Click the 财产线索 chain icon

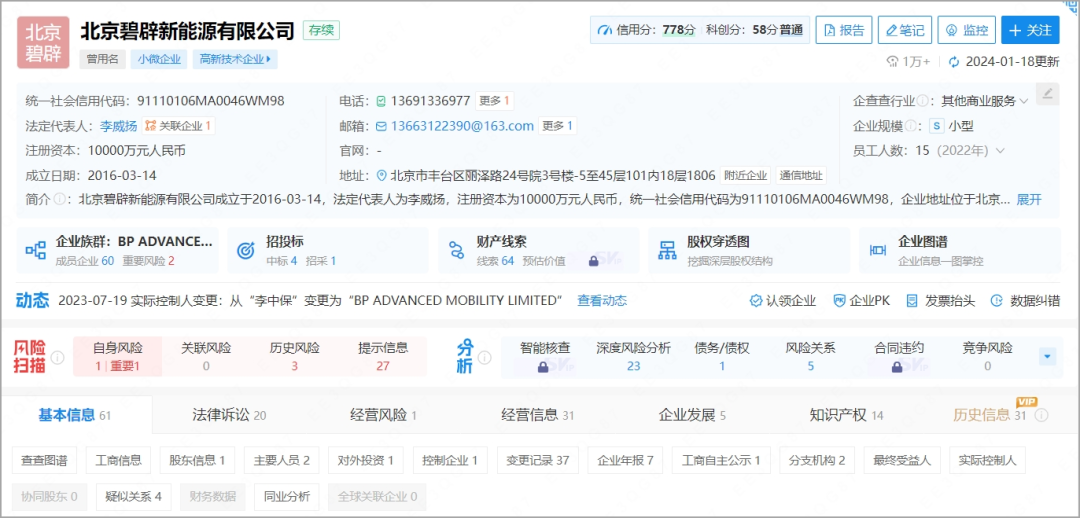click(456, 250)
